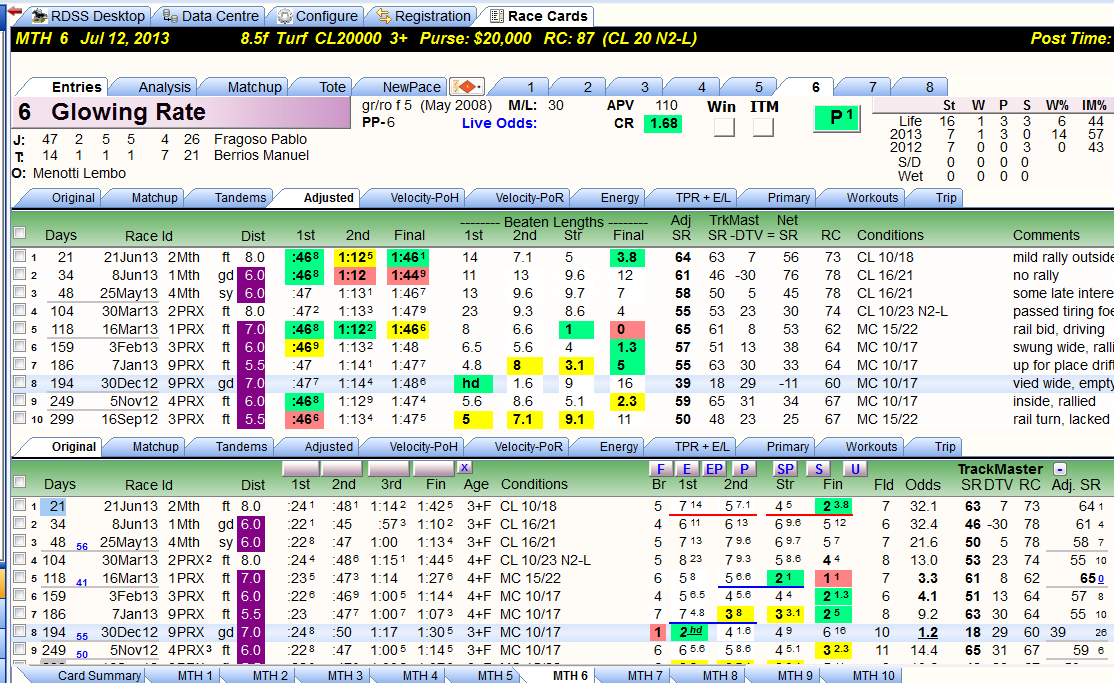
Task: Open the MTH 7 card tab
Action: [x=644, y=675]
